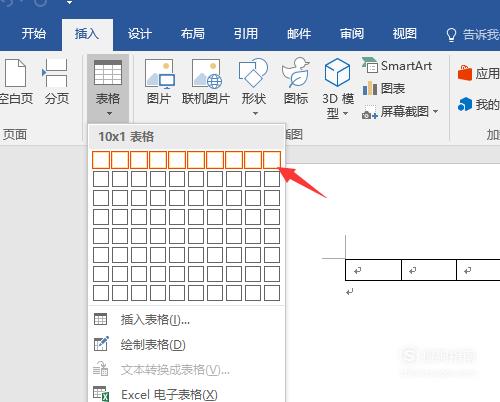
Task: Open the 形状 shapes gallery
Action: point(254,87)
